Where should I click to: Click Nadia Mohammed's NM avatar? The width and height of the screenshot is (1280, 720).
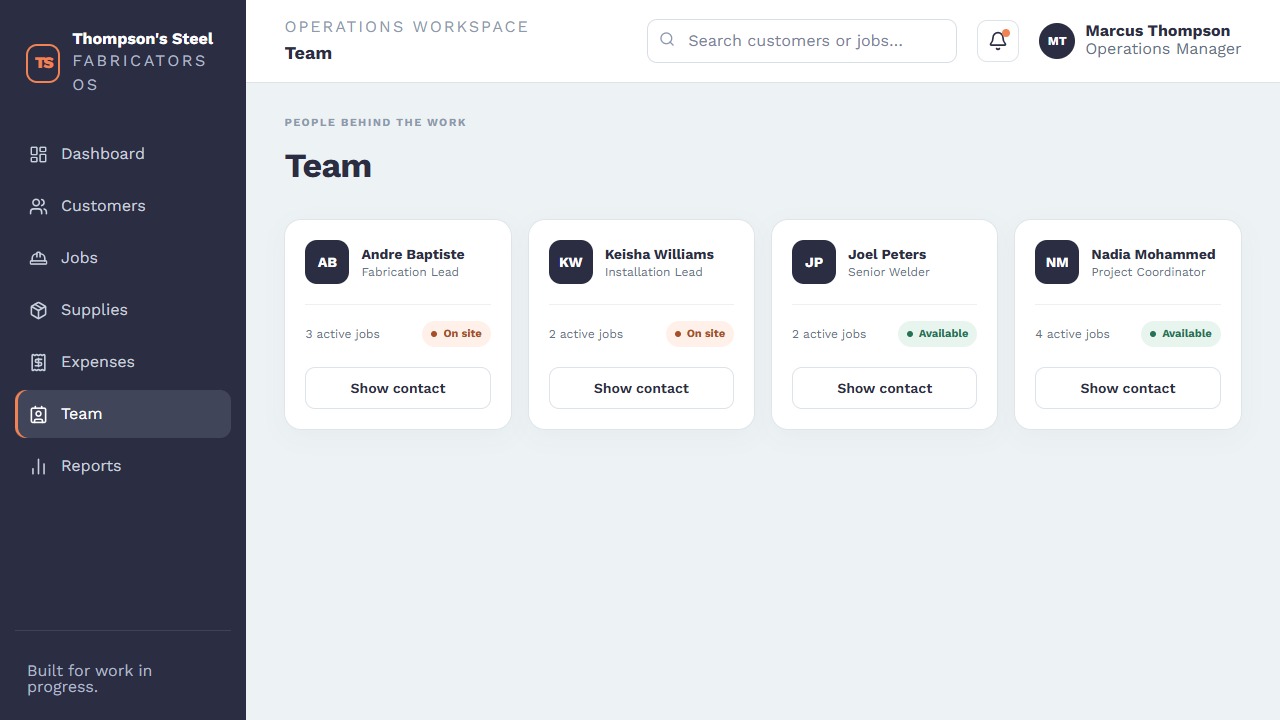[1057, 262]
